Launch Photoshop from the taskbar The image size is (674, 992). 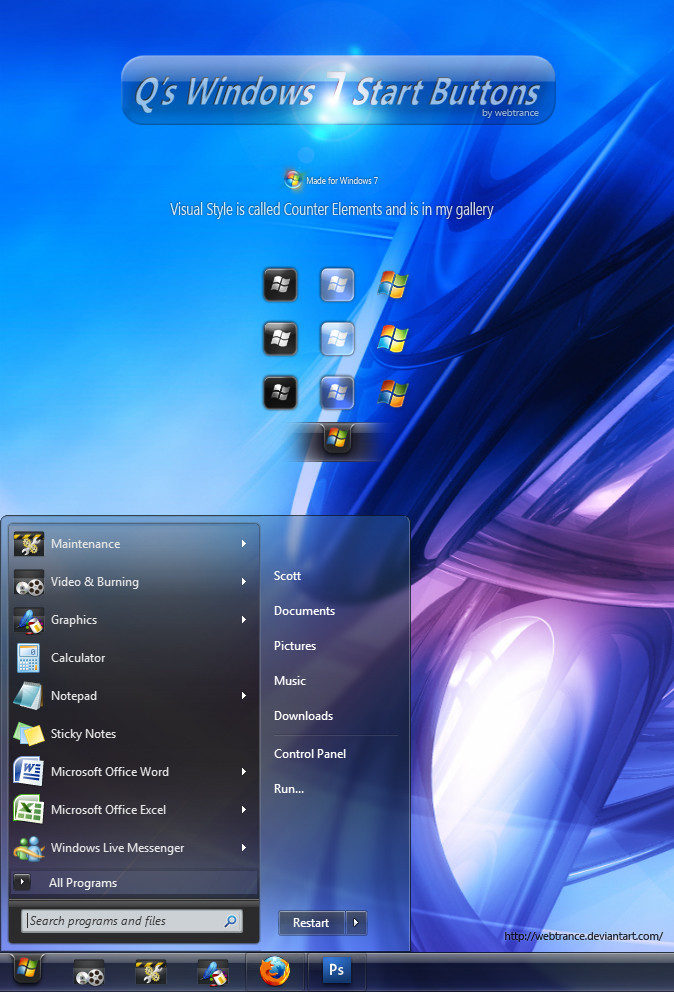(x=336, y=970)
